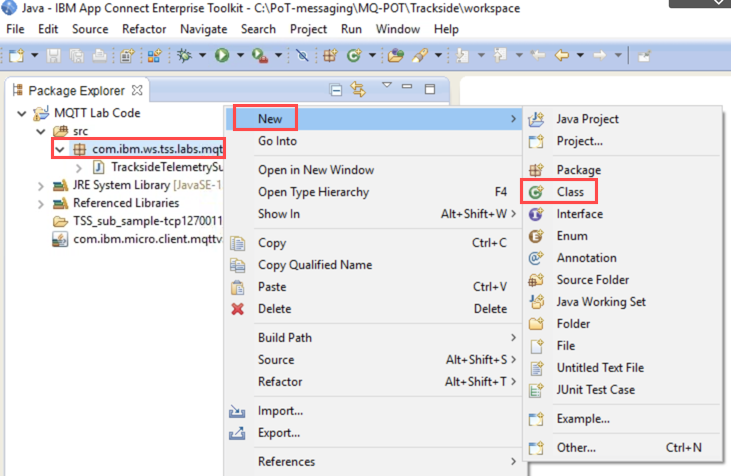Click the New wizard toolbar icon
The width and height of the screenshot is (731, 476).
[16, 56]
